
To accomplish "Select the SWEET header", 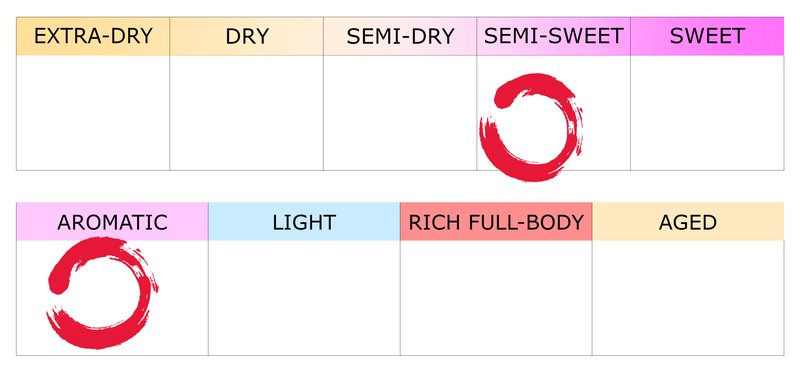I will [x=707, y=36].
